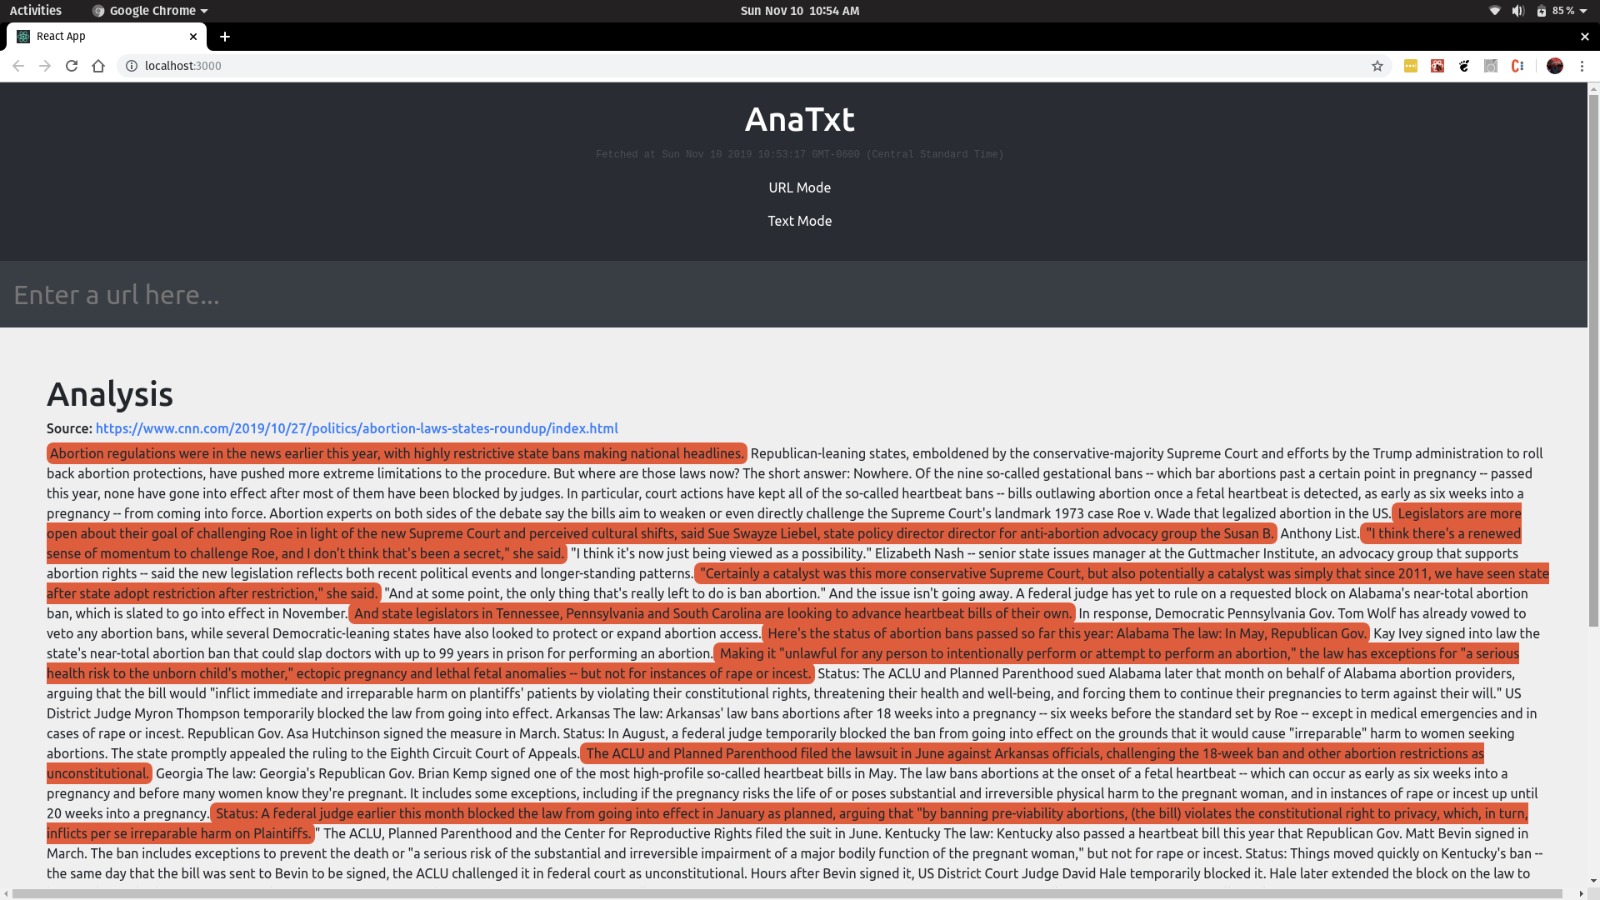
Task: View site information icon beside localhost:3000
Action: pyautogui.click(x=131, y=66)
